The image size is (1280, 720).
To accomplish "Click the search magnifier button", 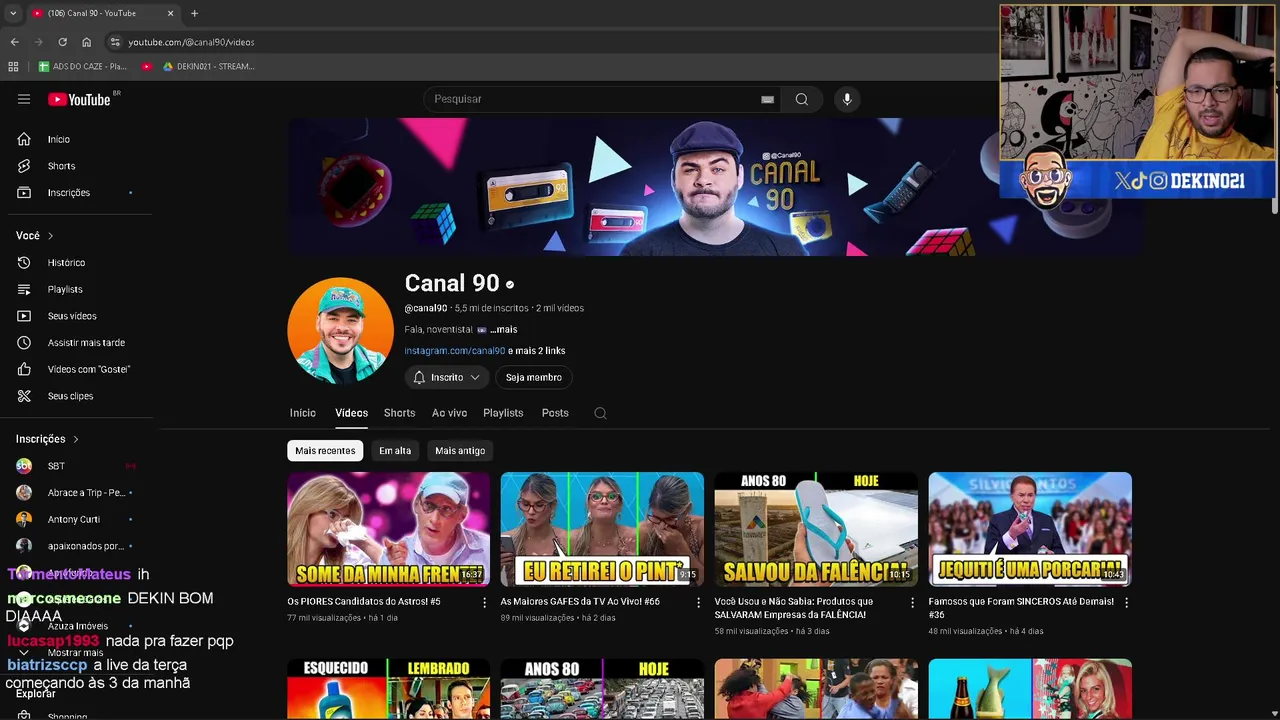I will pos(801,99).
